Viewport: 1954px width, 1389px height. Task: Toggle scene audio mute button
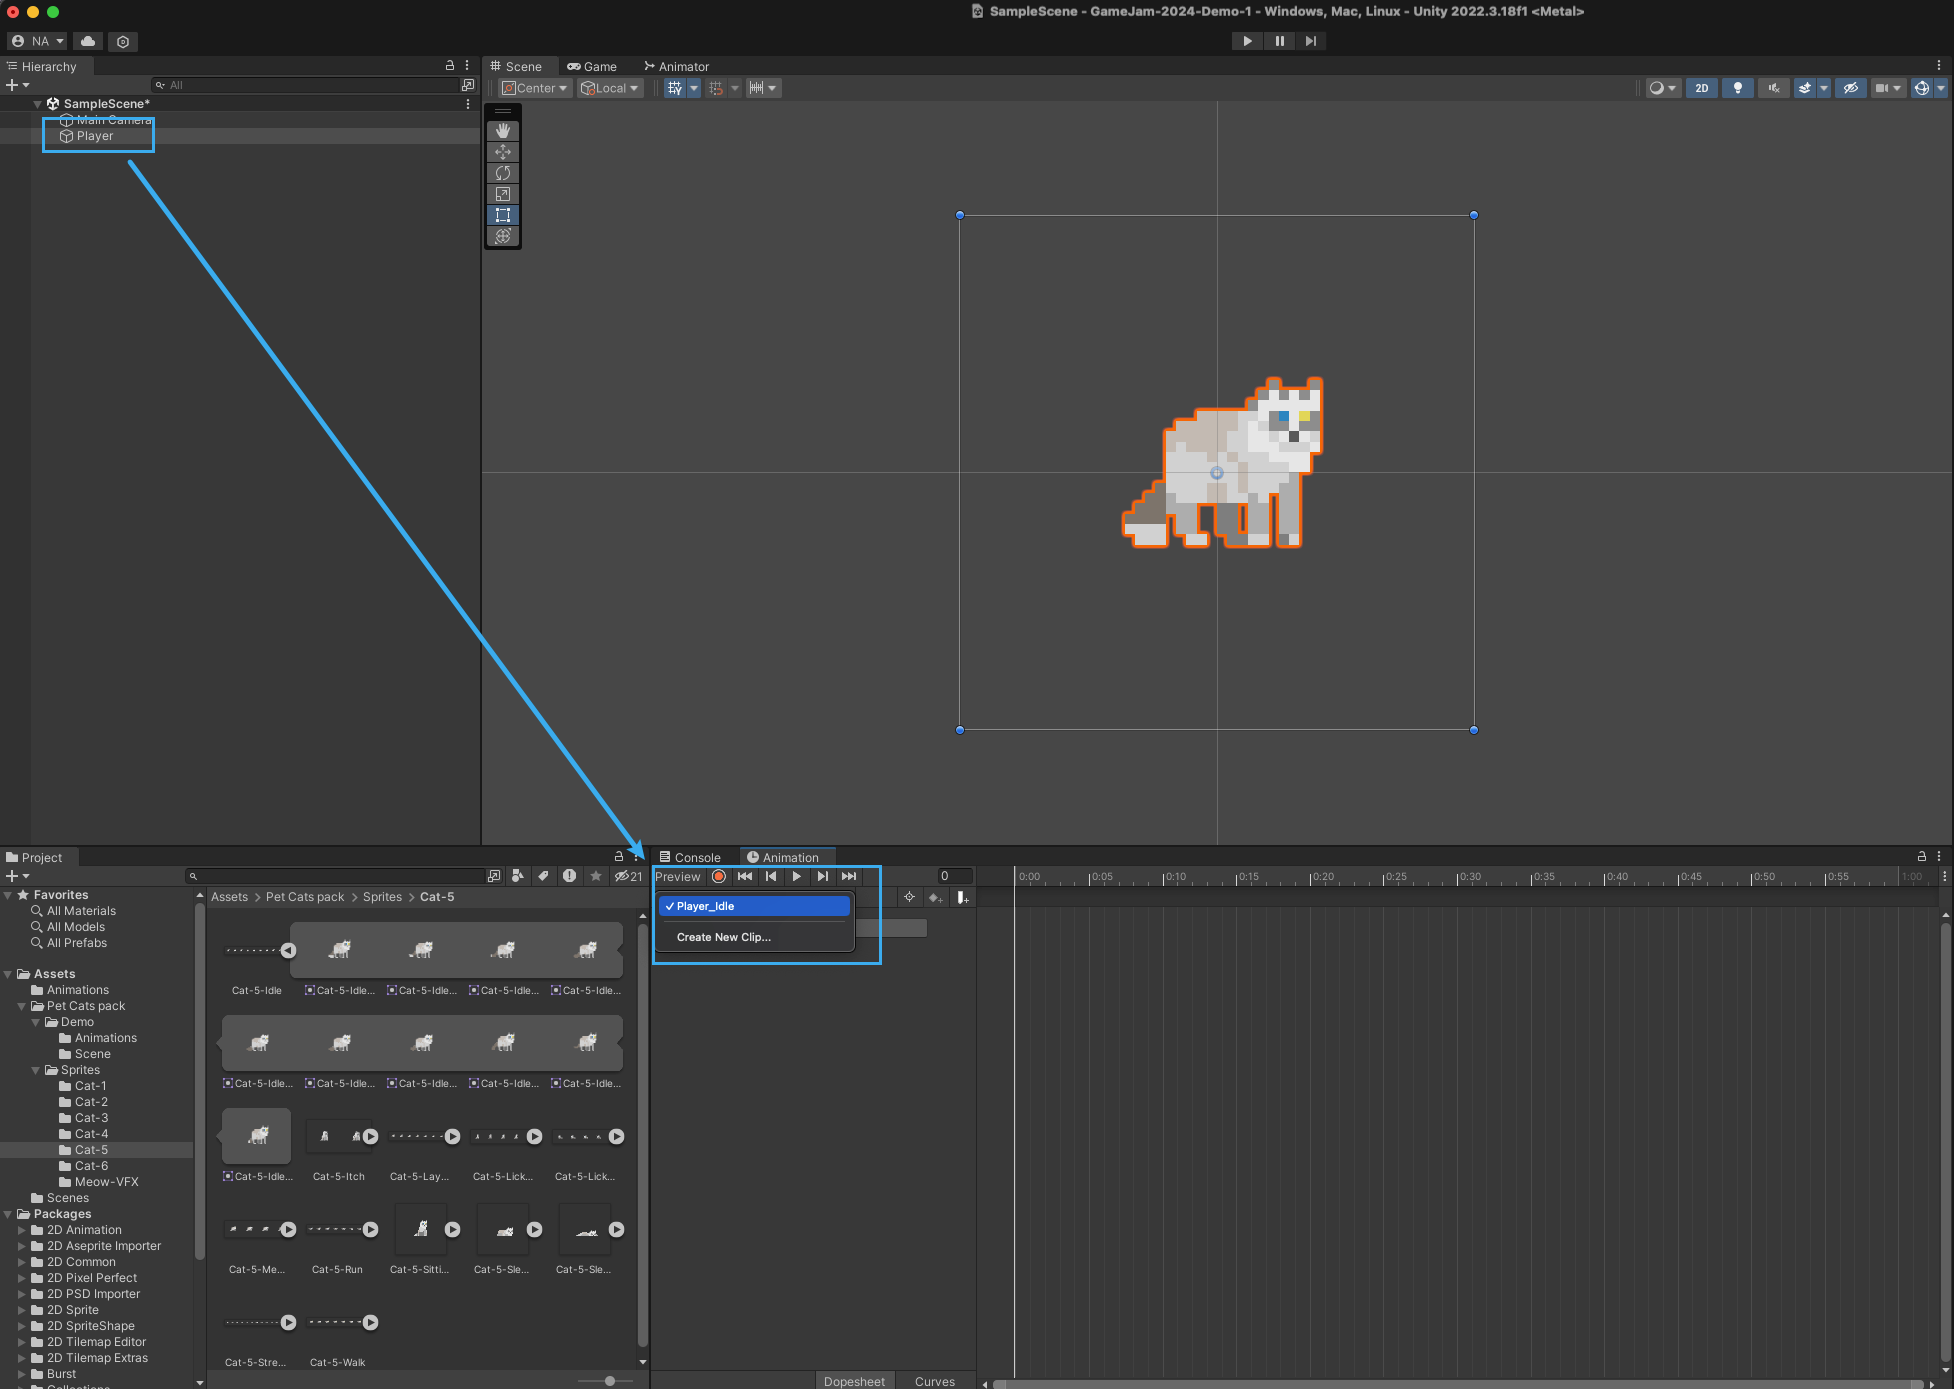(1773, 88)
